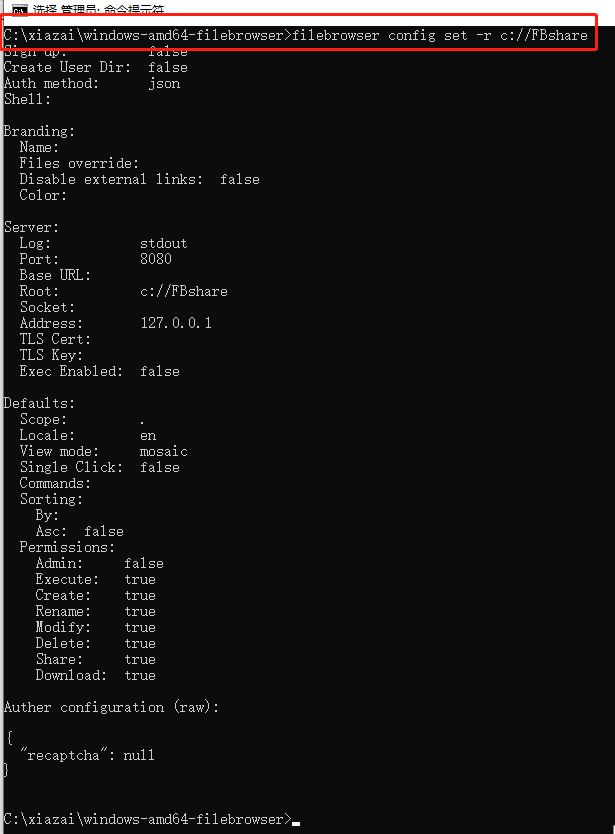Click the Log value stdout
The height and width of the screenshot is (834, 615).
(x=164, y=244)
